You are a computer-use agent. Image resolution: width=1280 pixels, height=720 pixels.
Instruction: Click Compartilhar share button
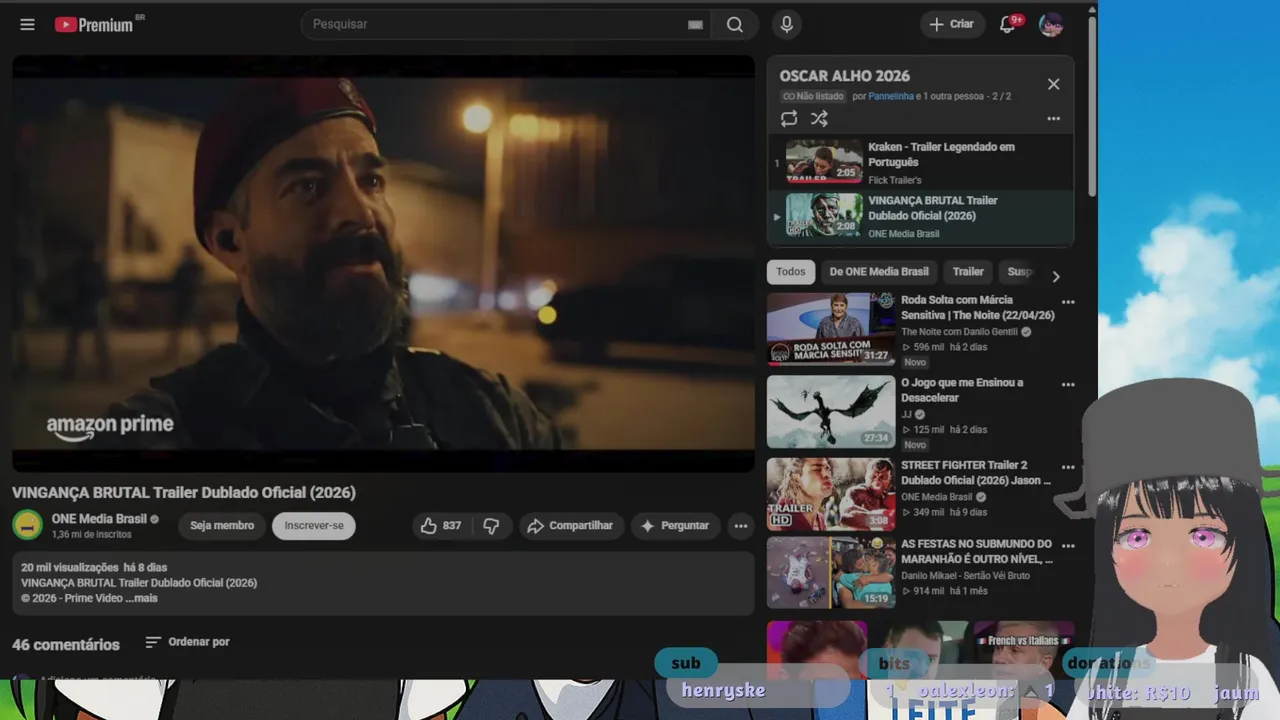pos(572,525)
